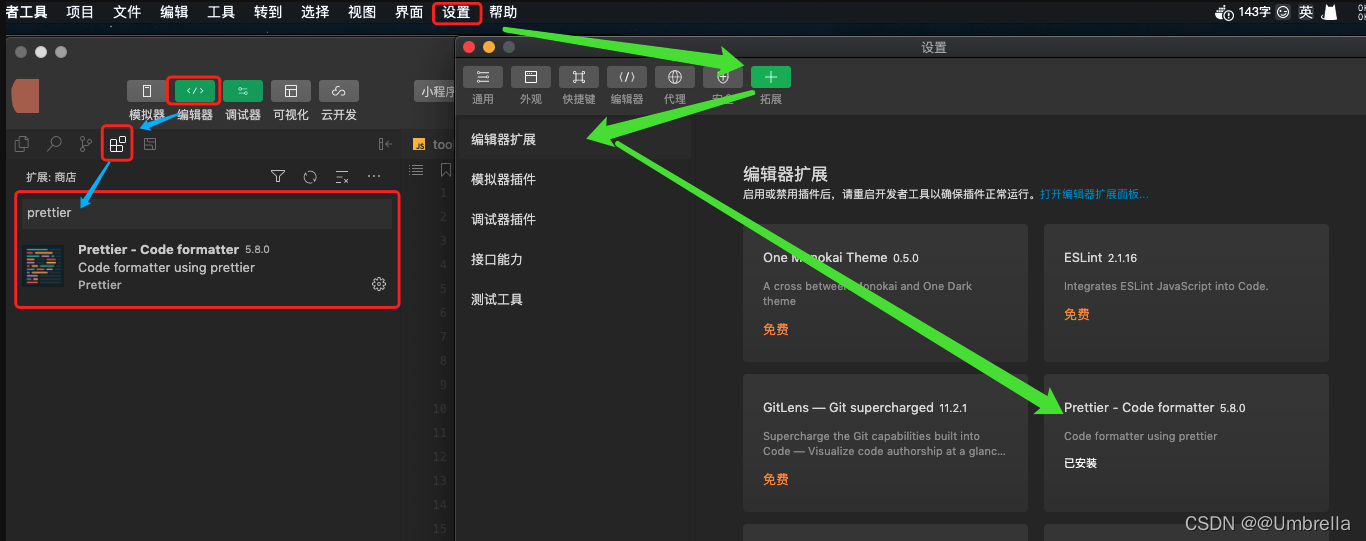Open the 项目 menu
Viewport: 1366px width, 541px height.
(80, 12)
